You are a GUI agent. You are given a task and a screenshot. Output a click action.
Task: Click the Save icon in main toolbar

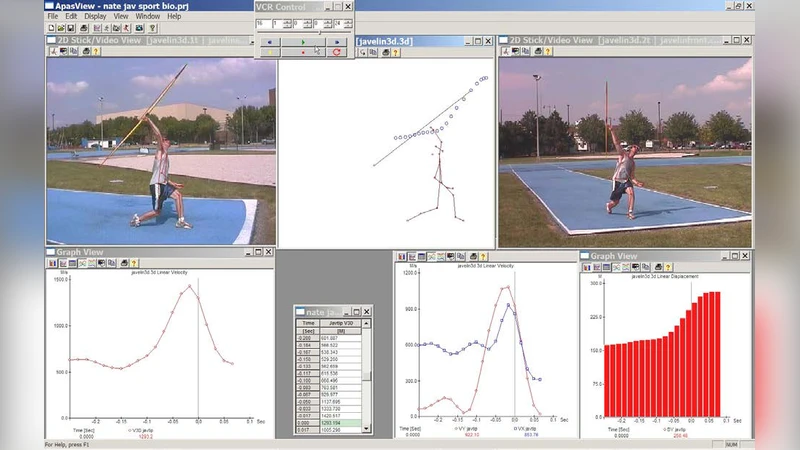coord(72,28)
